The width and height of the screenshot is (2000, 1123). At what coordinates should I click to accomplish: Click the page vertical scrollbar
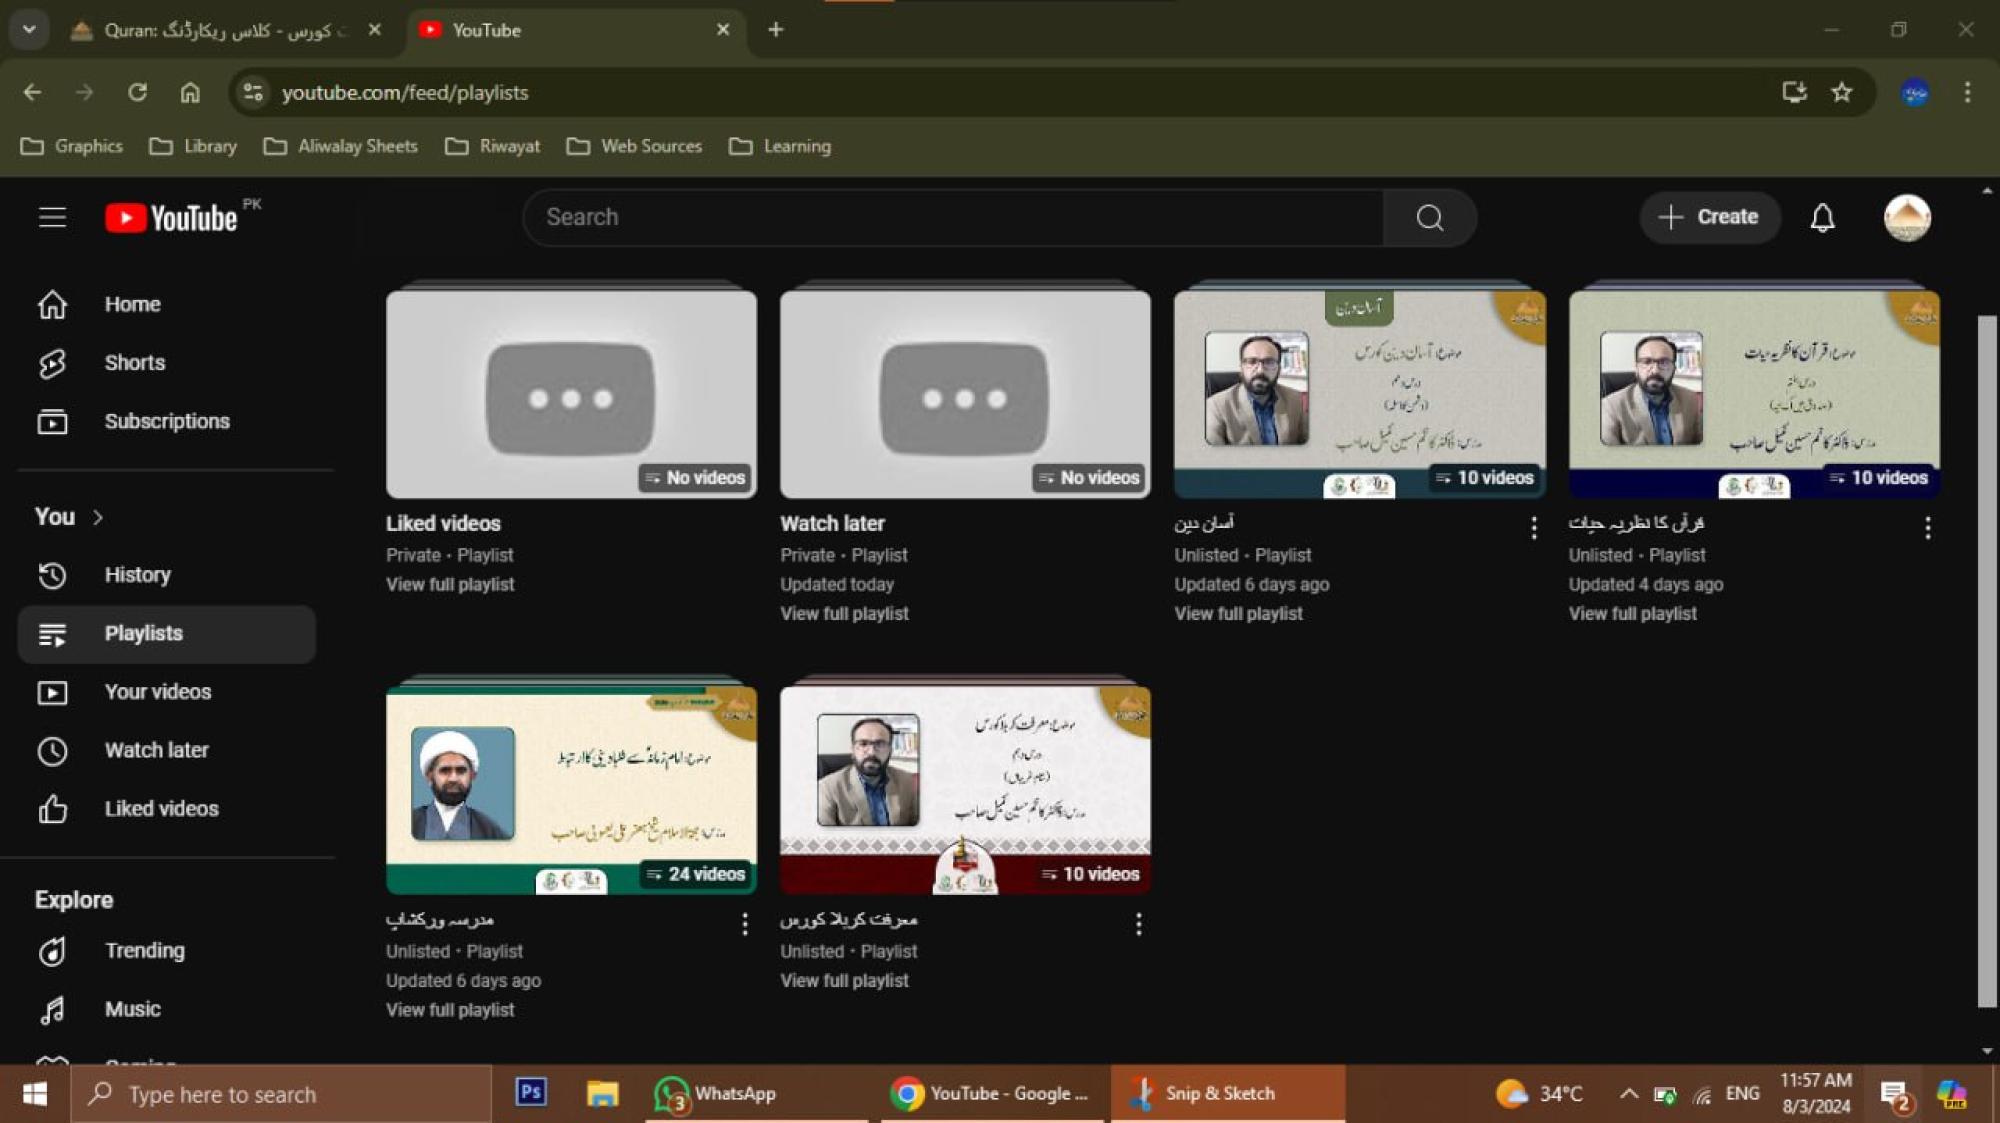[1986, 660]
